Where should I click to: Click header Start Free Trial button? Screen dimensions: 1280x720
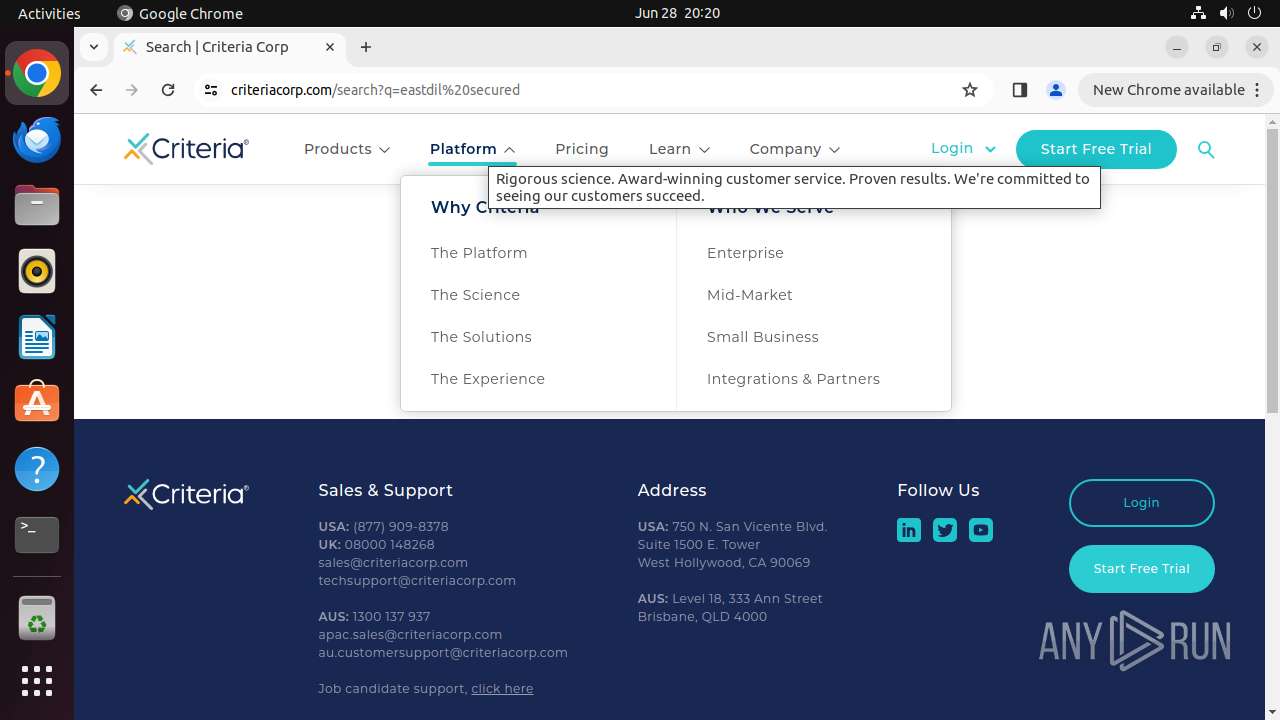[1096, 149]
